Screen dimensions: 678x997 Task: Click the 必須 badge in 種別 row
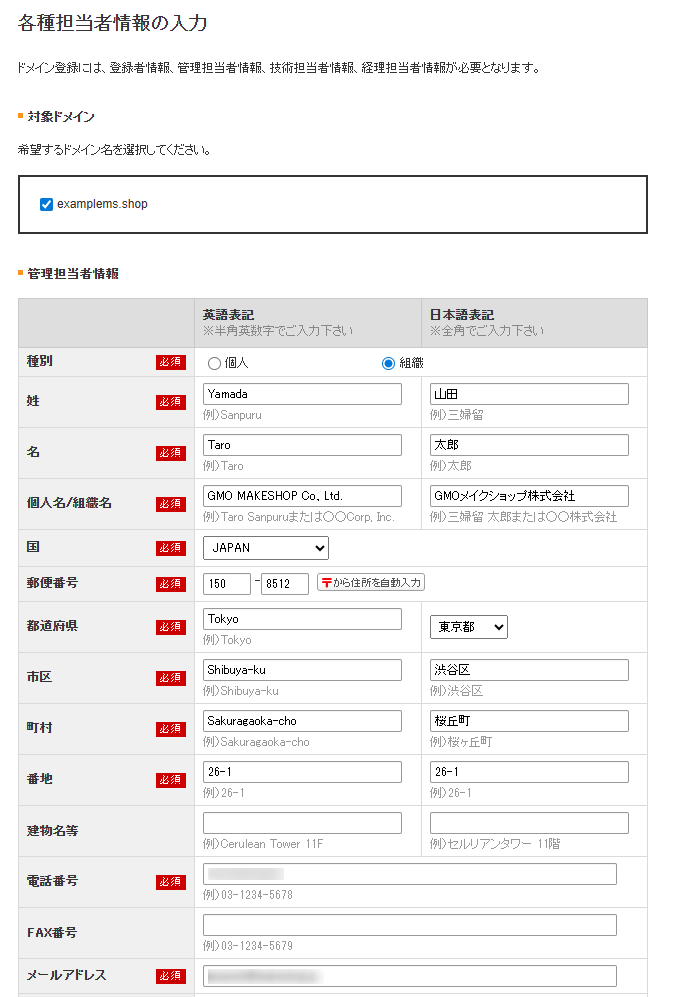pyautogui.click(x=170, y=362)
